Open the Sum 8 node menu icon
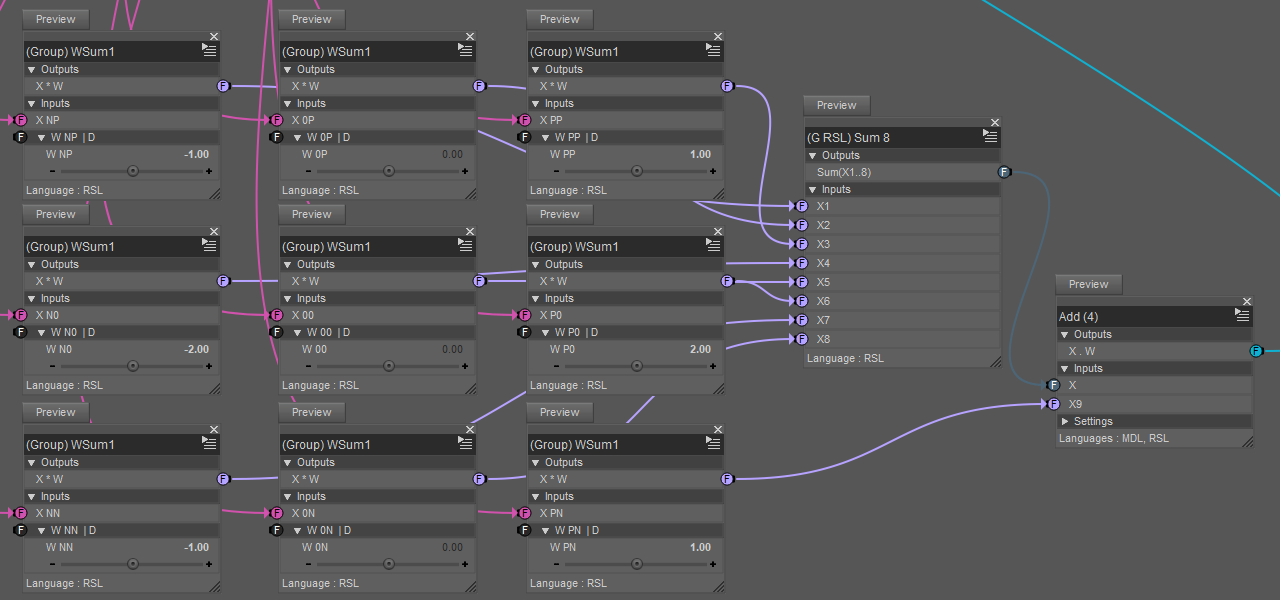The width and height of the screenshot is (1280, 600). 991,137
